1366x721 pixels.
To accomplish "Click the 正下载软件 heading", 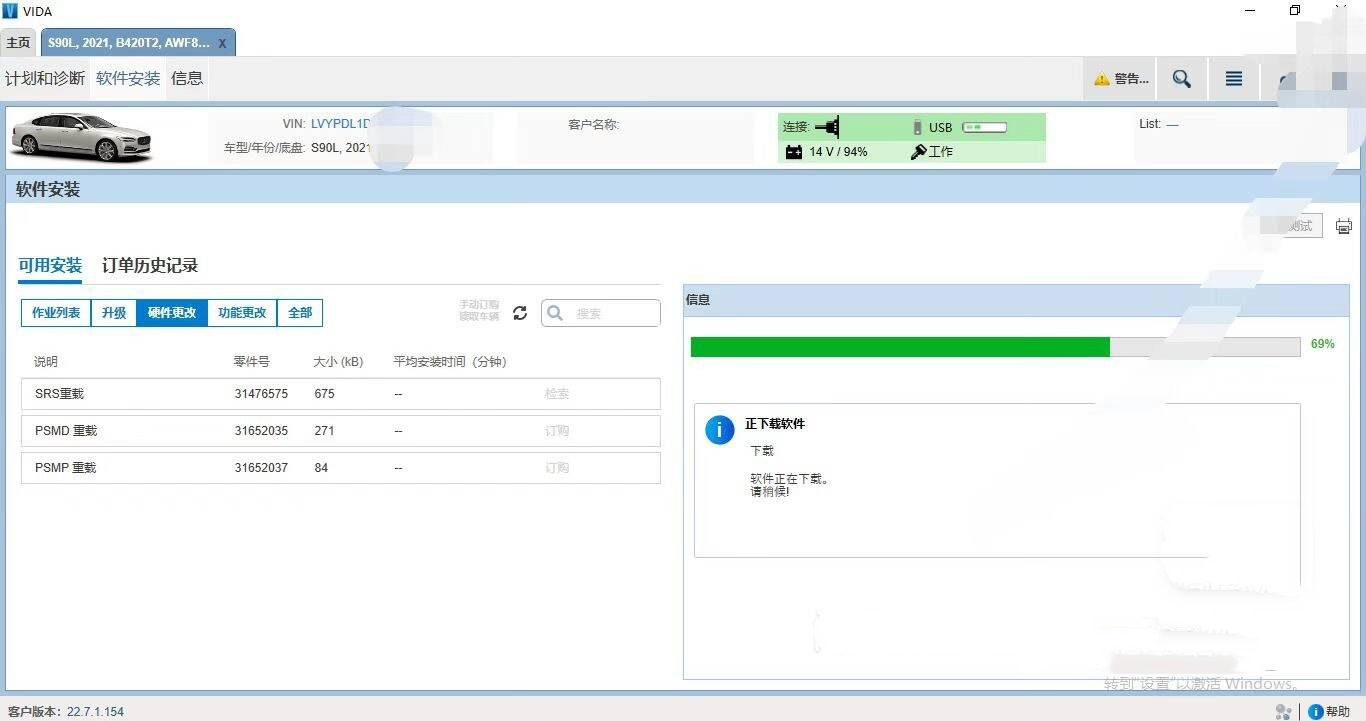I will click(775, 424).
